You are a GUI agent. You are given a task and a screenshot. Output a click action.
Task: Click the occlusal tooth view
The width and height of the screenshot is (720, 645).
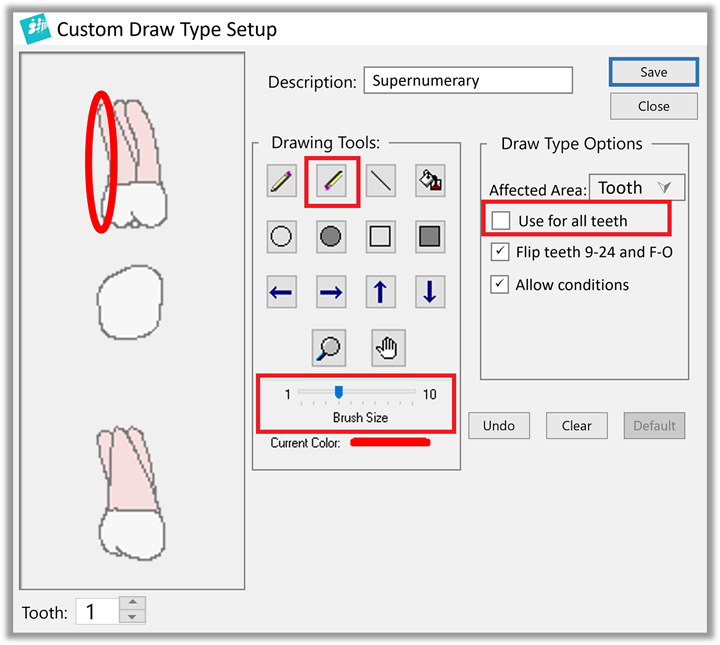pos(130,302)
